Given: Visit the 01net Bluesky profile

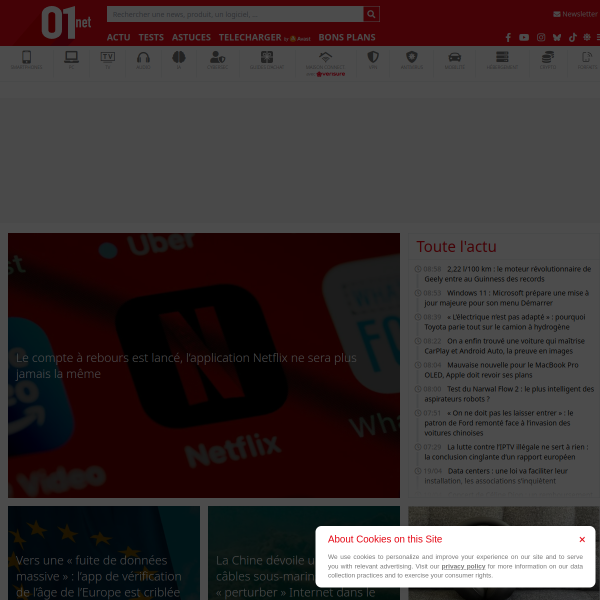Looking at the screenshot, I should pyautogui.click(x=557, y=37).
